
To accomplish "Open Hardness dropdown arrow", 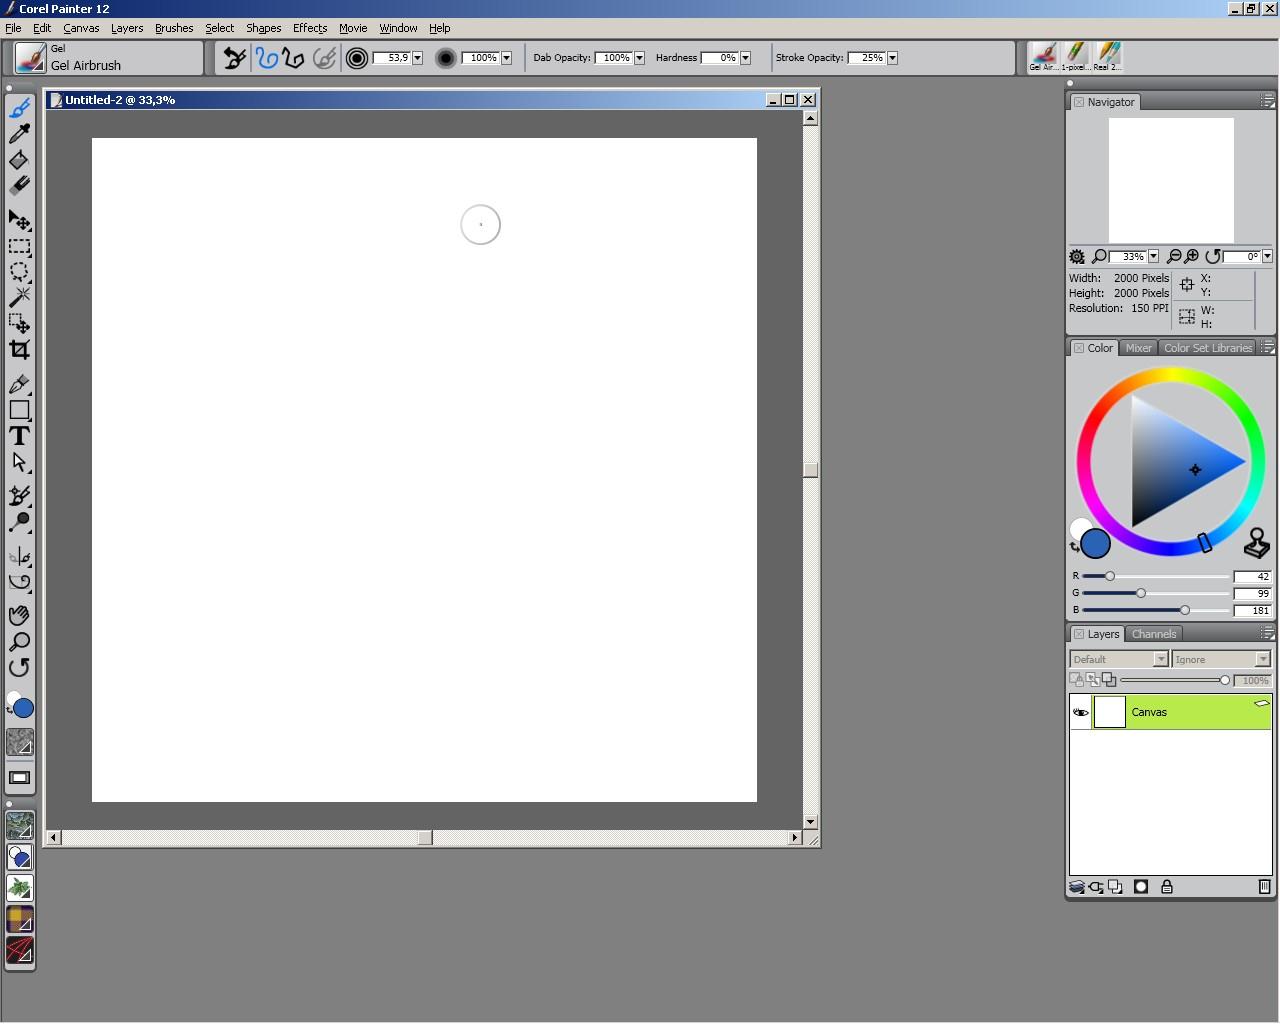I will 746,58.
